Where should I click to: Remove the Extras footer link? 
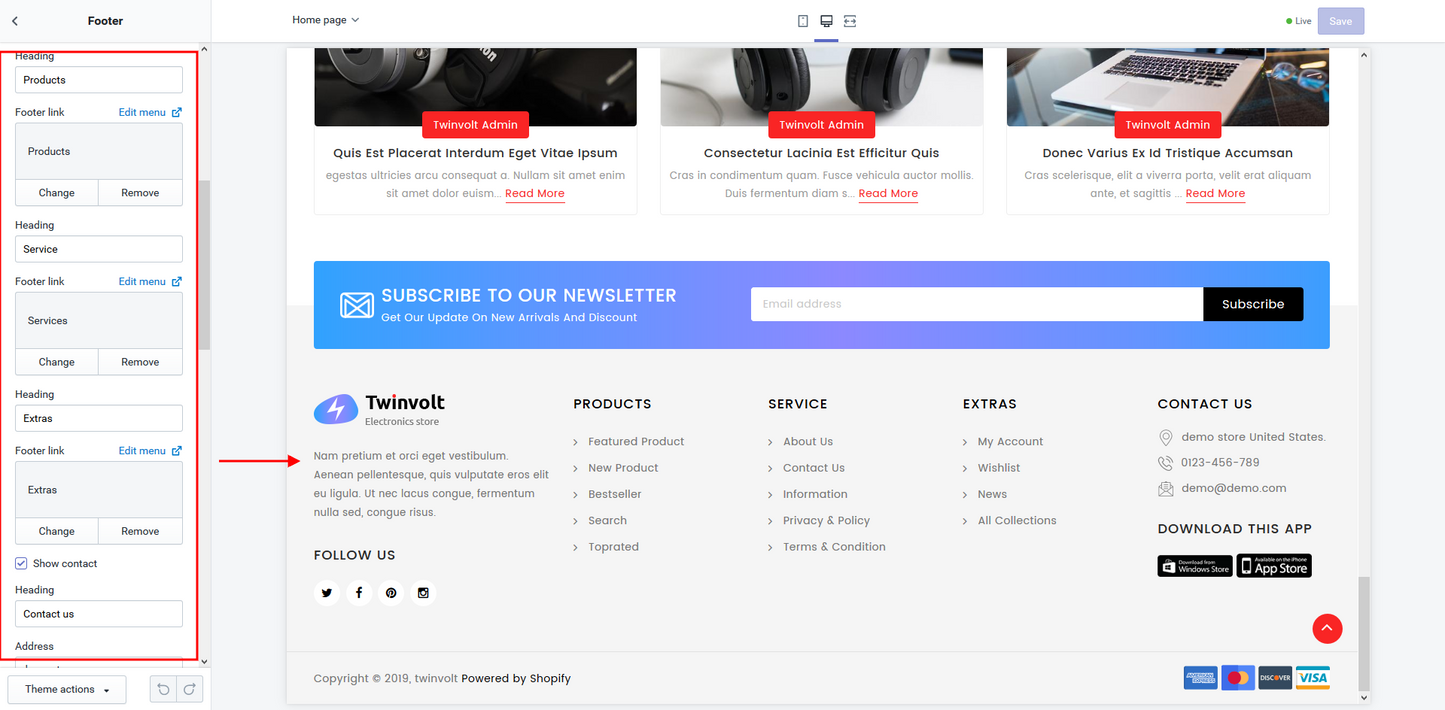pyautogui.click(x=140, y=531)
